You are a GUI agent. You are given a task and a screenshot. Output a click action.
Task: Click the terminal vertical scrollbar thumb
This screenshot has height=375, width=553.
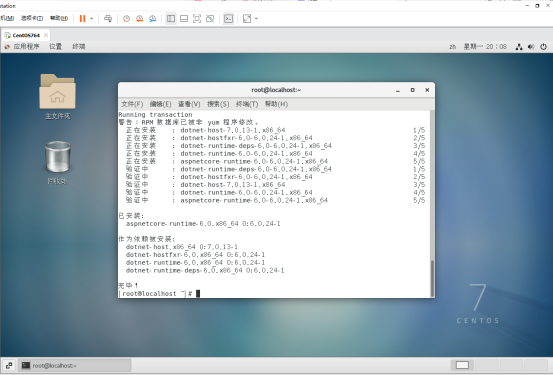(432, 278)
